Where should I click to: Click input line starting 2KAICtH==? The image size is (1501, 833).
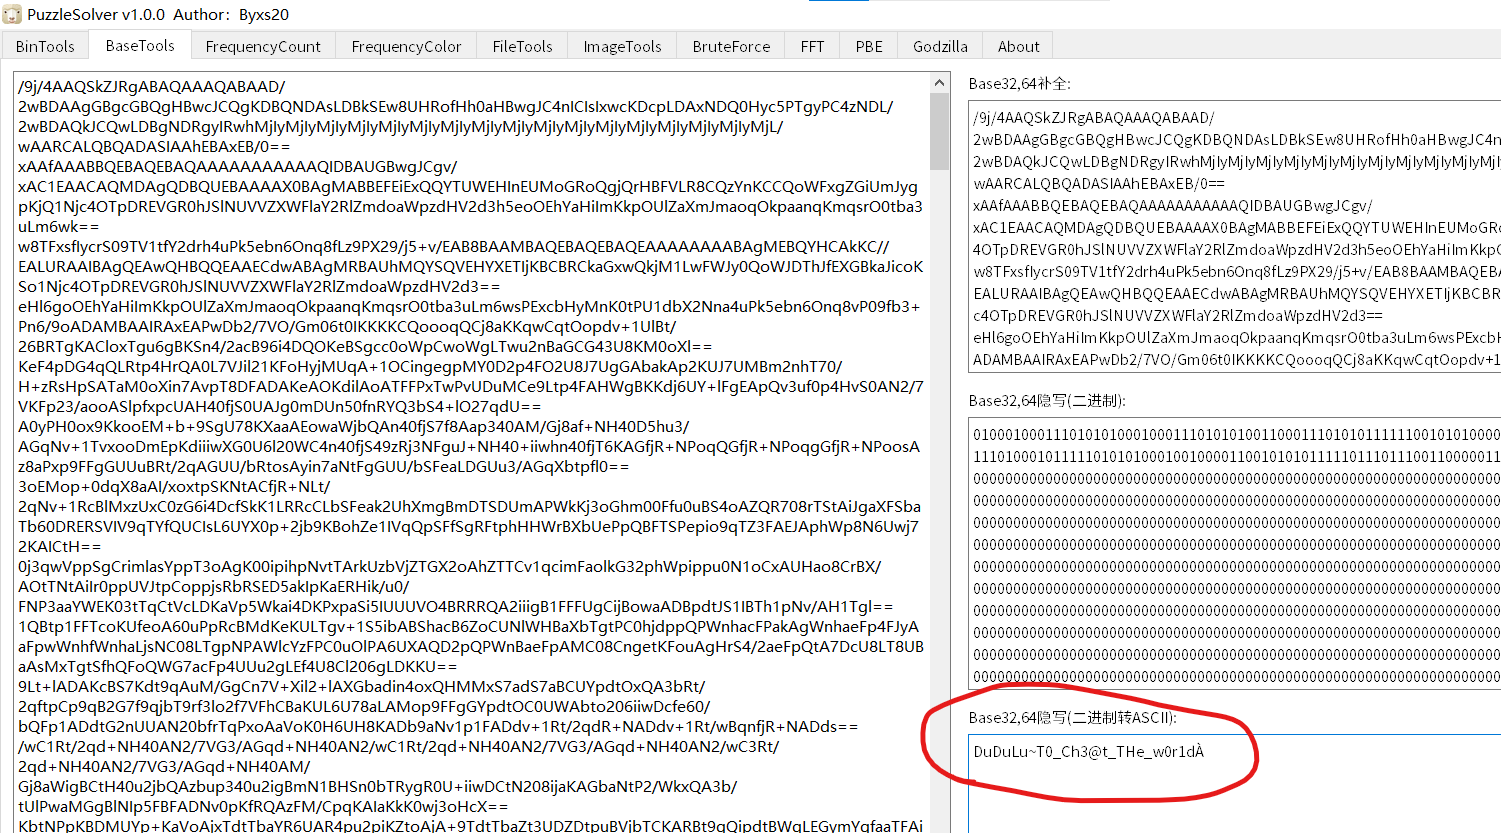pos(59,546)
